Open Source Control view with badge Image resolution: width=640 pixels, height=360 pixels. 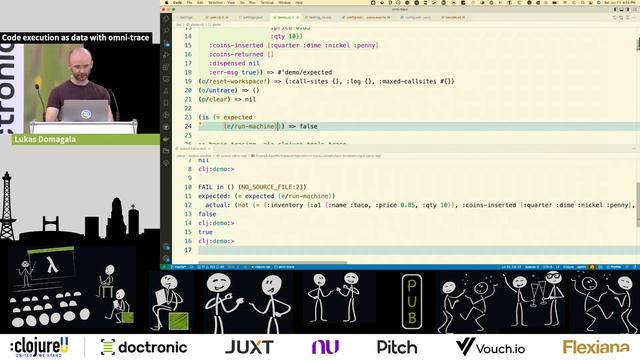point(166,43)
